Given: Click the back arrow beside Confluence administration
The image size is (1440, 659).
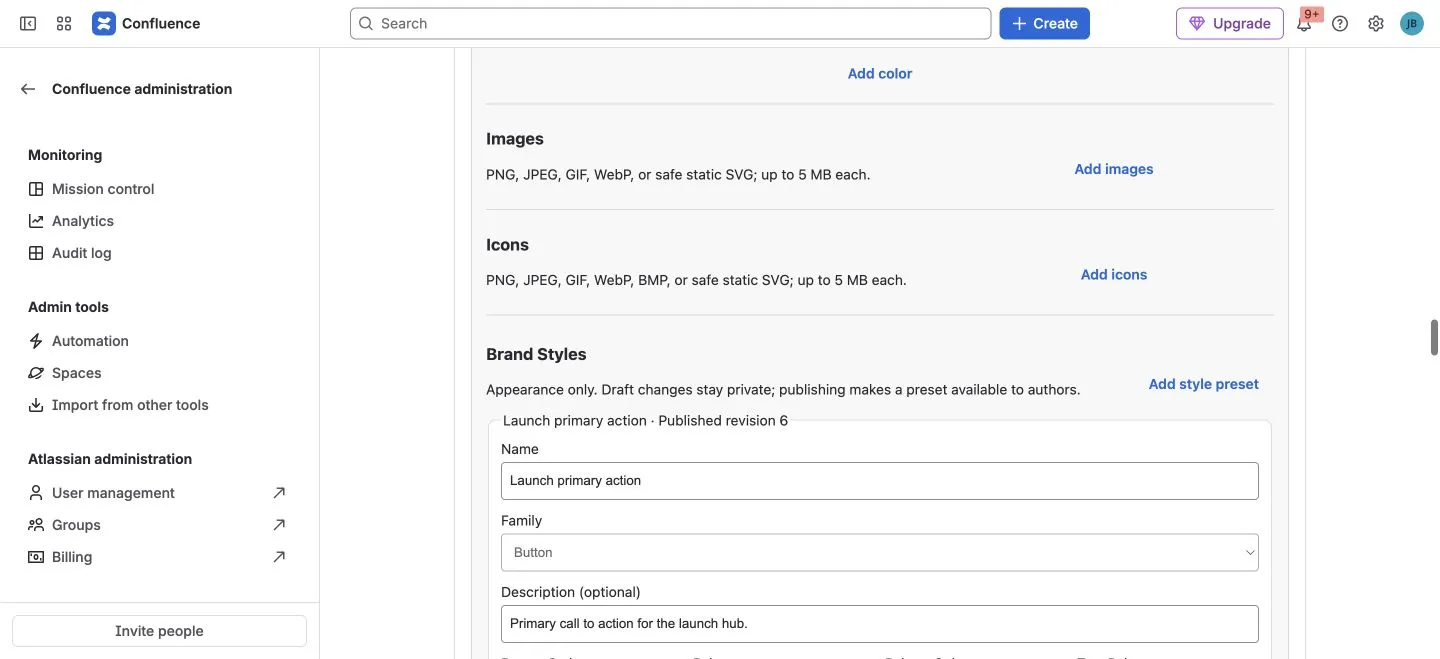Looking at the screenshot, I should click(28, 89).
